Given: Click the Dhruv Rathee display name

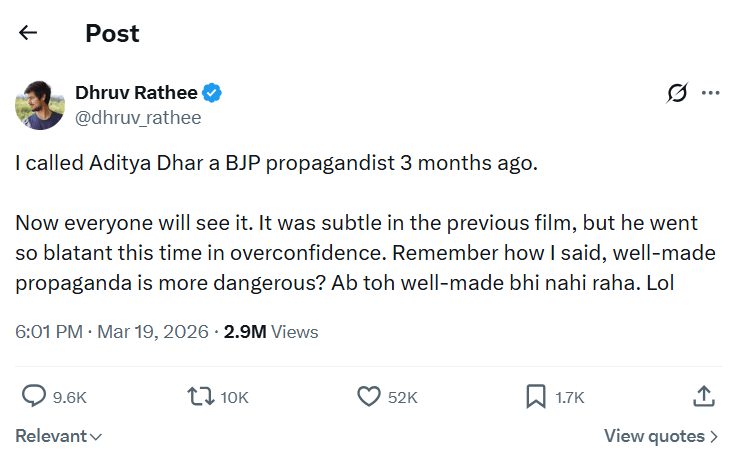Looking at the screenshot, I should [136, 93].
